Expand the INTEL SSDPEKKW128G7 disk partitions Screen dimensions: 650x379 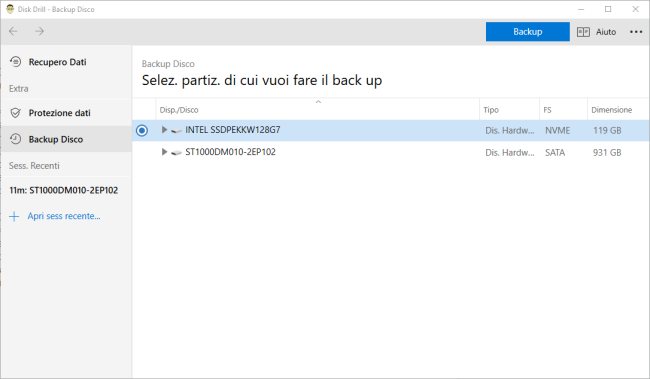[x=164, y=130]
